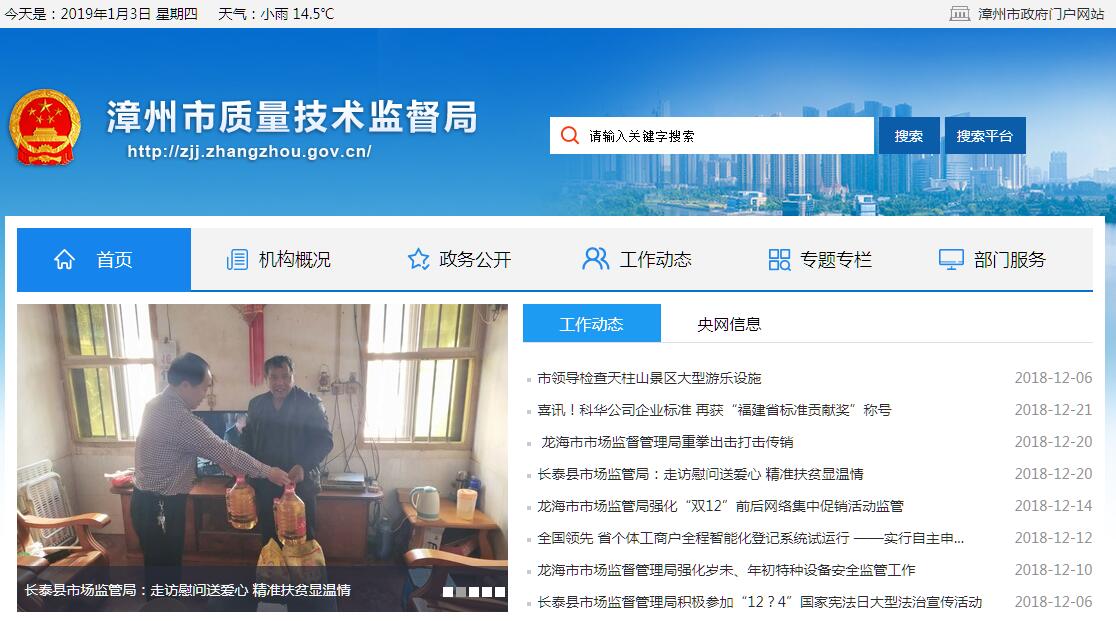Switch to the 央网信息 tab

tap(729, 324)
